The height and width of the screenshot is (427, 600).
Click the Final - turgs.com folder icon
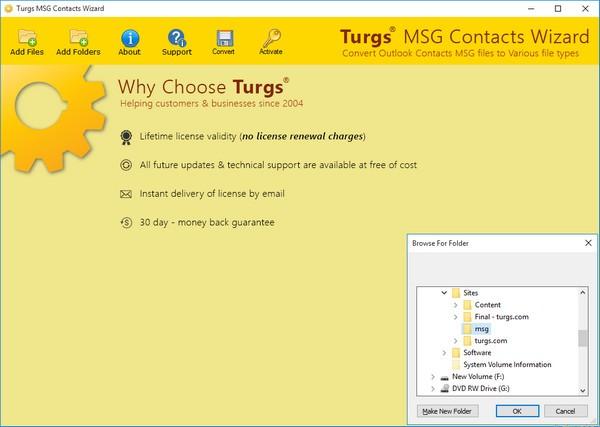click(x=467, y=317)
